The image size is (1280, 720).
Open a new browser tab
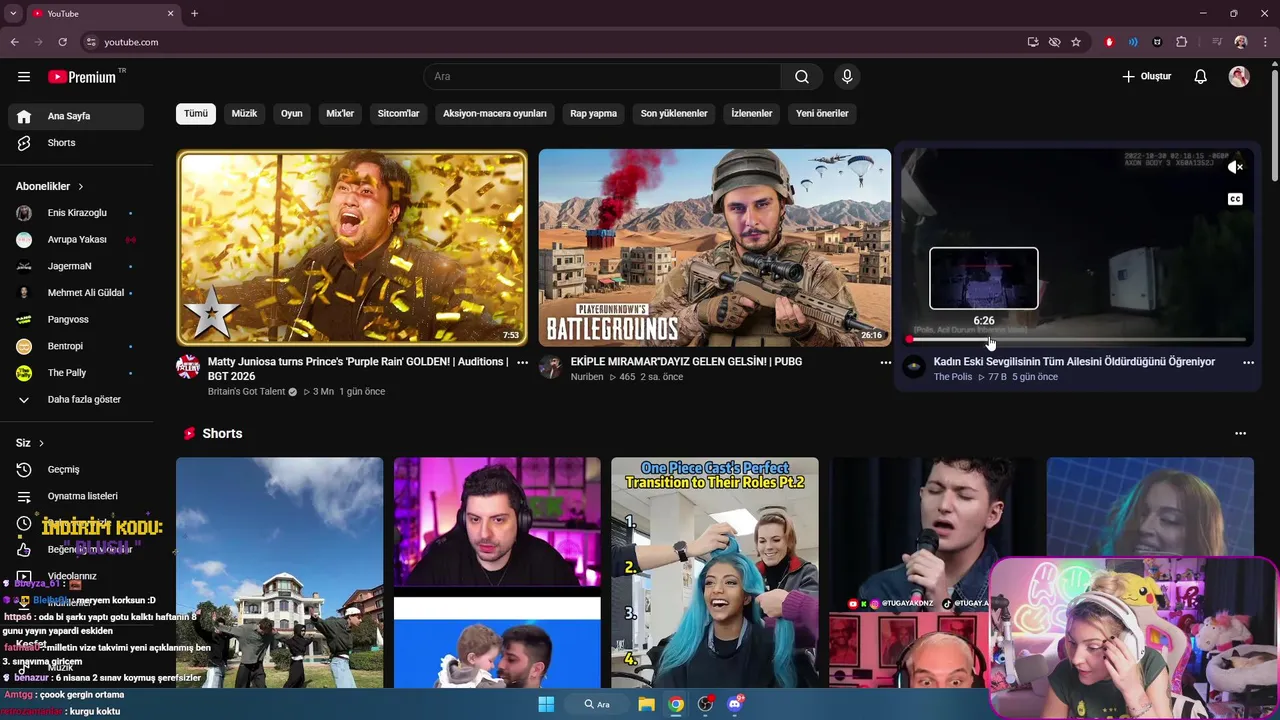(194, 14)
